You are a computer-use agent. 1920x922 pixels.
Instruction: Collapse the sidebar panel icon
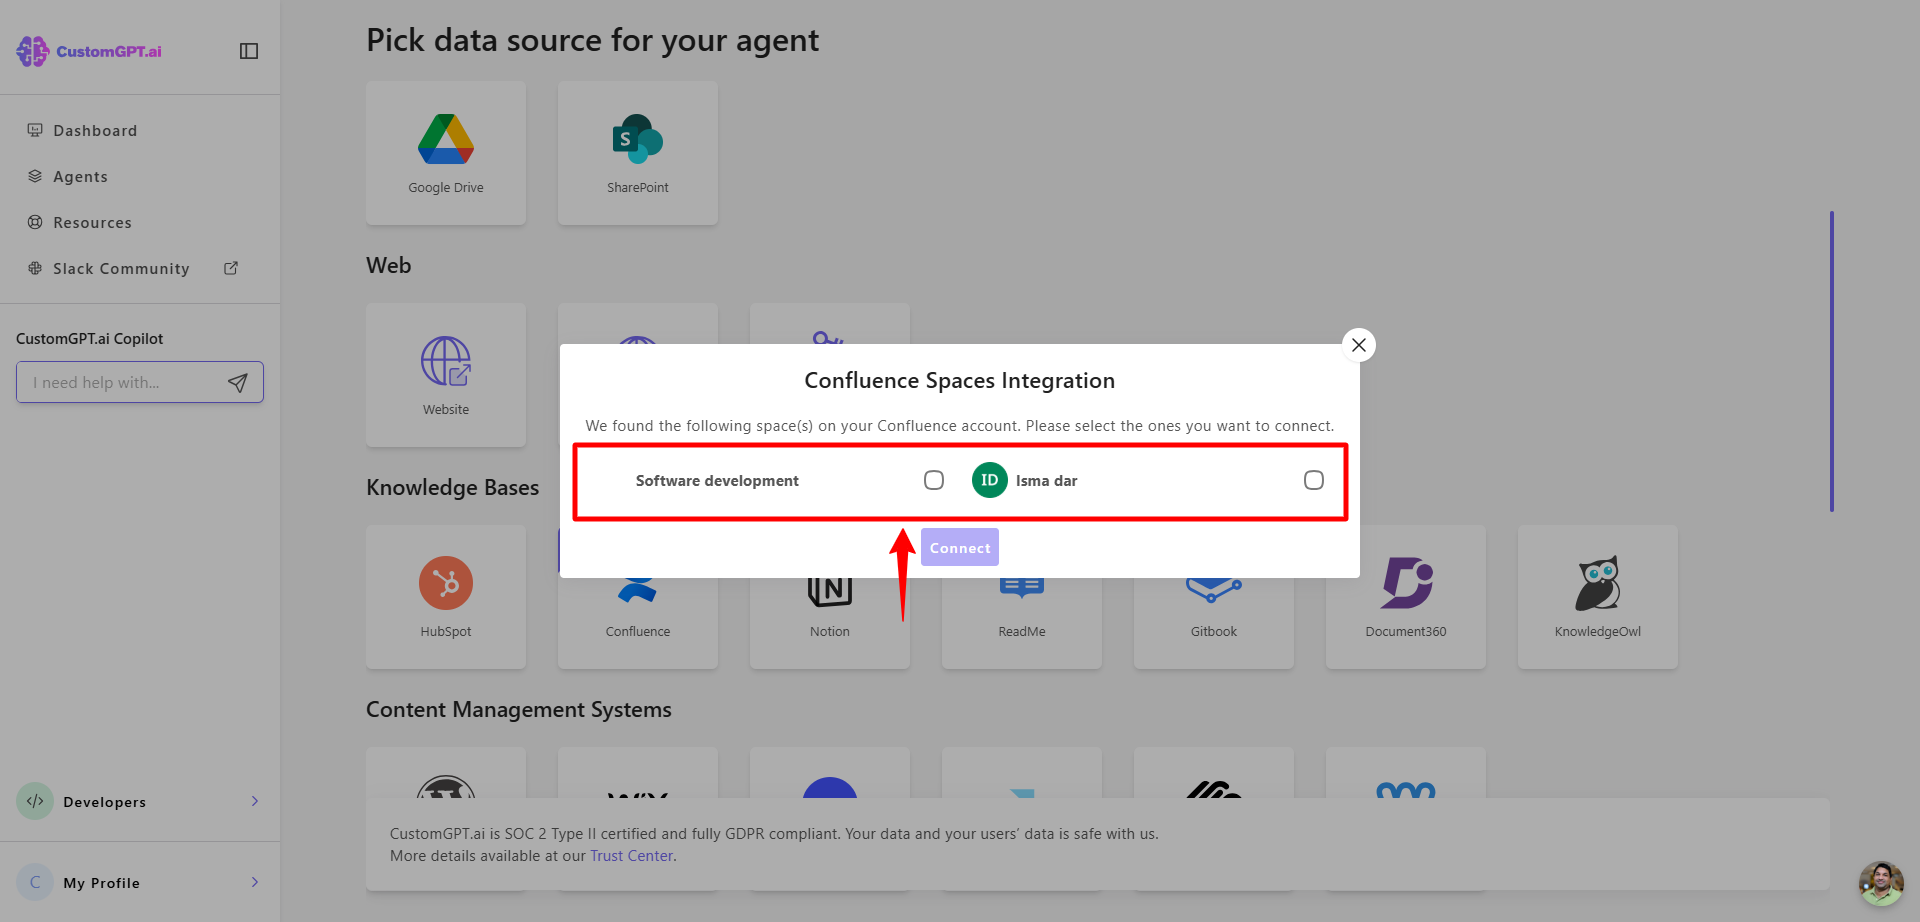[x=249, y=51]
